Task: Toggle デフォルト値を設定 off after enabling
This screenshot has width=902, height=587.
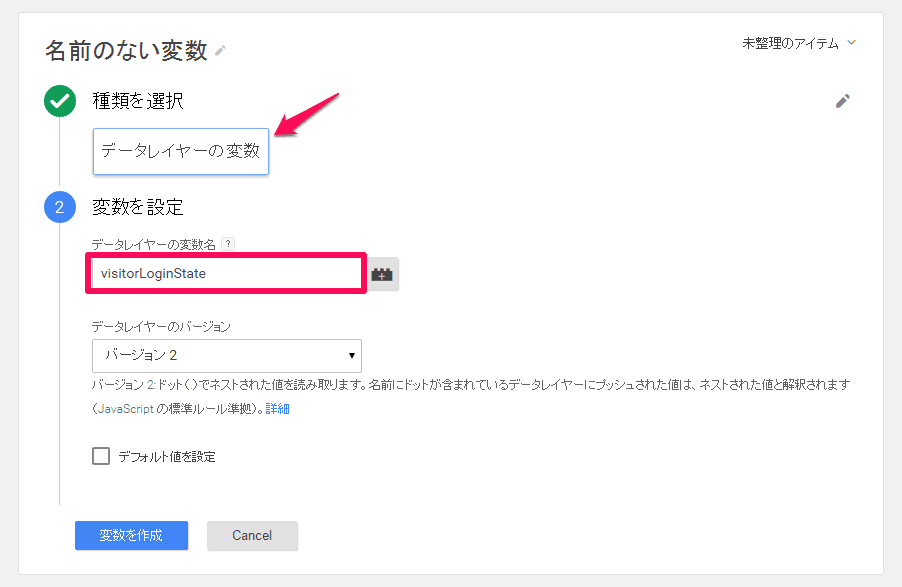Action: 100,454
